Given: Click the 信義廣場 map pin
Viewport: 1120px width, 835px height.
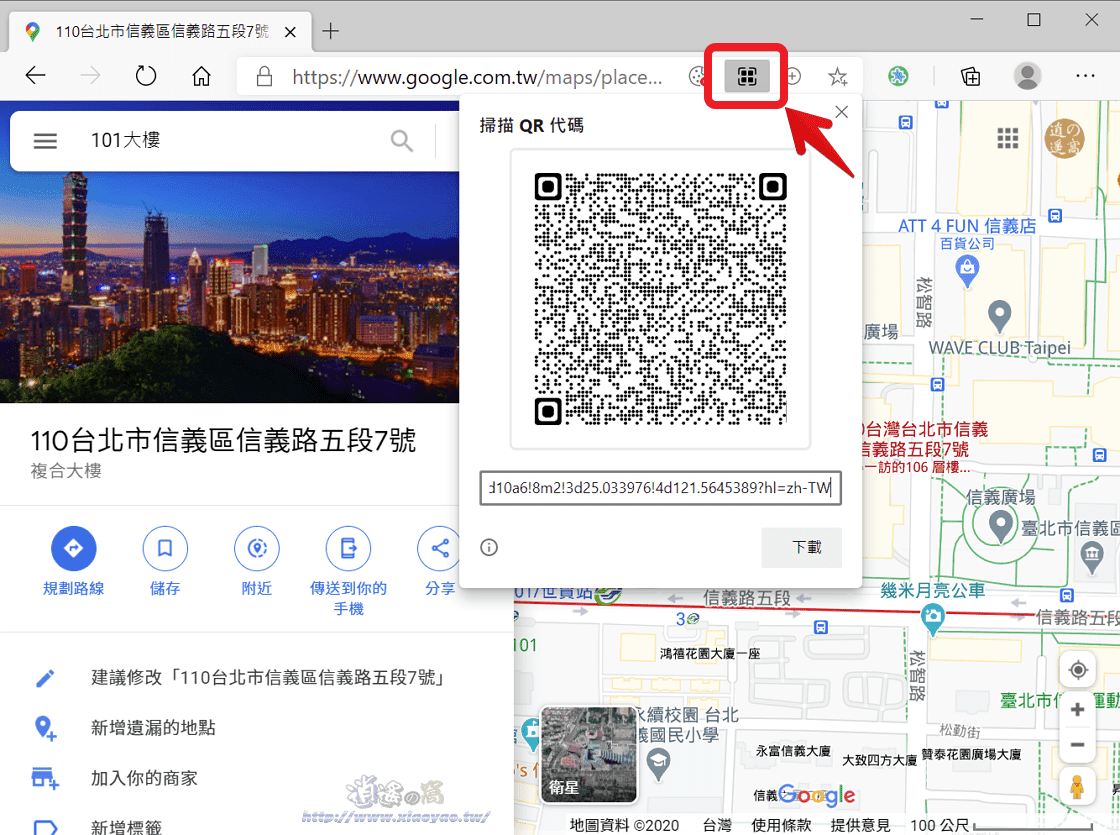Looking at the screenshot, I should 1001,527.
